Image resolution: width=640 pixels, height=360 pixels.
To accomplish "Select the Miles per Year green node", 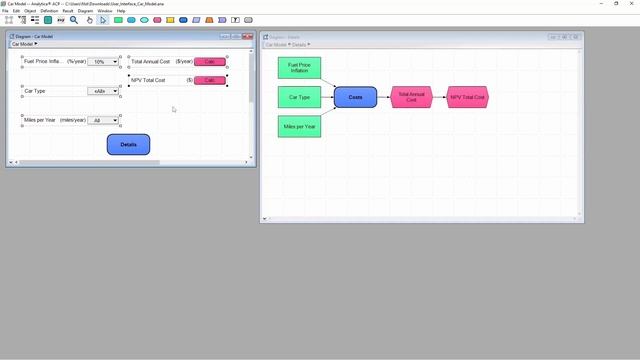I will (x=299, y=127).
